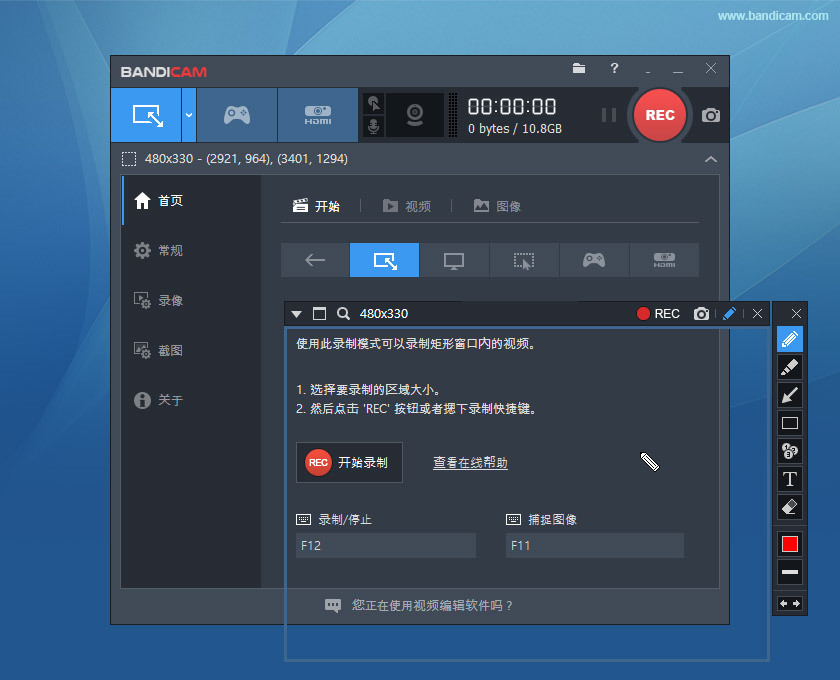This screenshot has height=680, width=840.
Task: Select the eraser tool
Action: (789, 507)
